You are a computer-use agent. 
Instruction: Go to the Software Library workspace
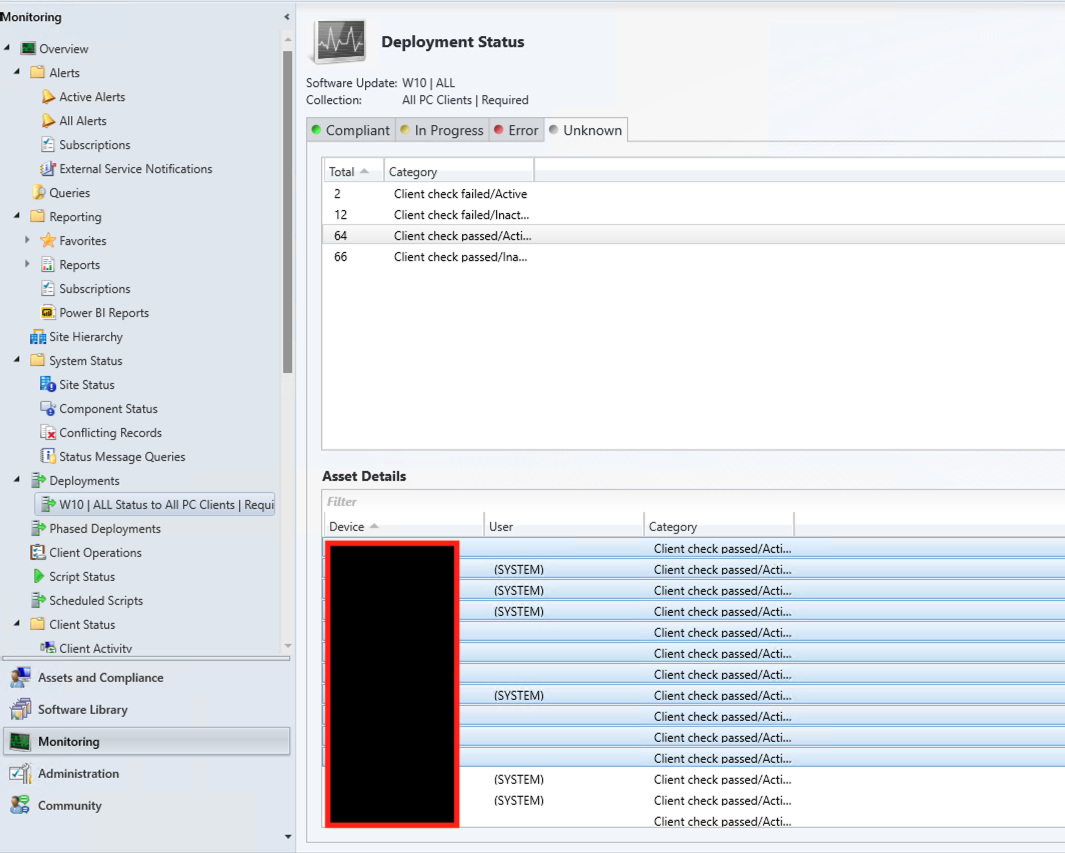(82, 710)
